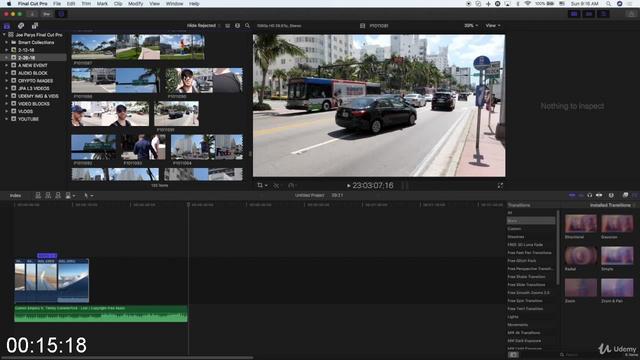Click the keyword editor key button
This screenshot has width=640, height=360.
[47, 14]
